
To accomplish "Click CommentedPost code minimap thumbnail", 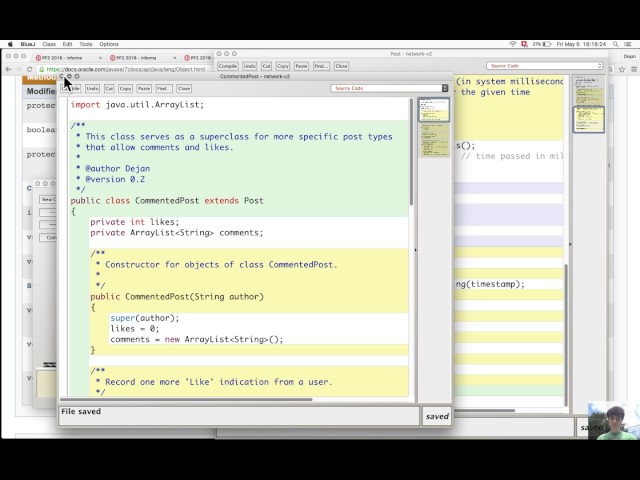I will tap(434, 127).
